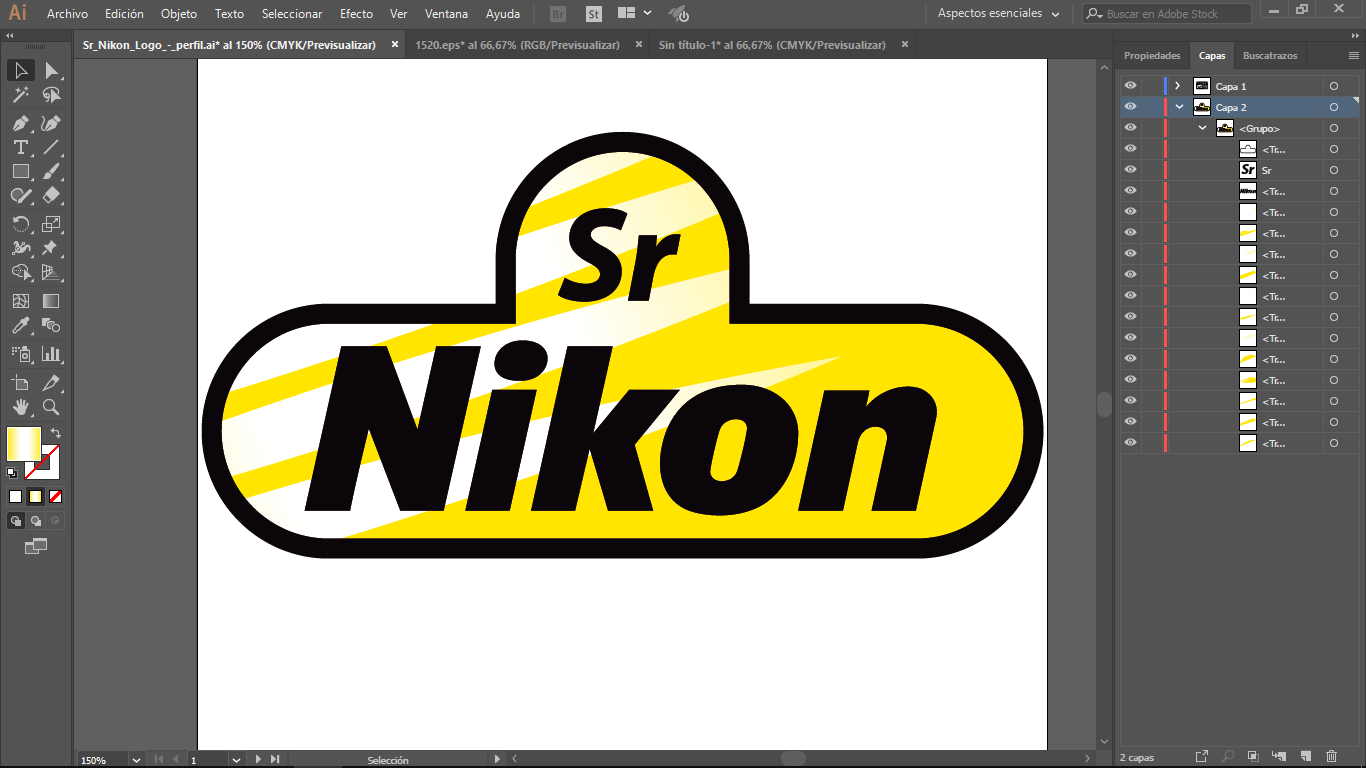
Task: Switch to the Buscatrazos panel tab
Action: pos(1270,56)
